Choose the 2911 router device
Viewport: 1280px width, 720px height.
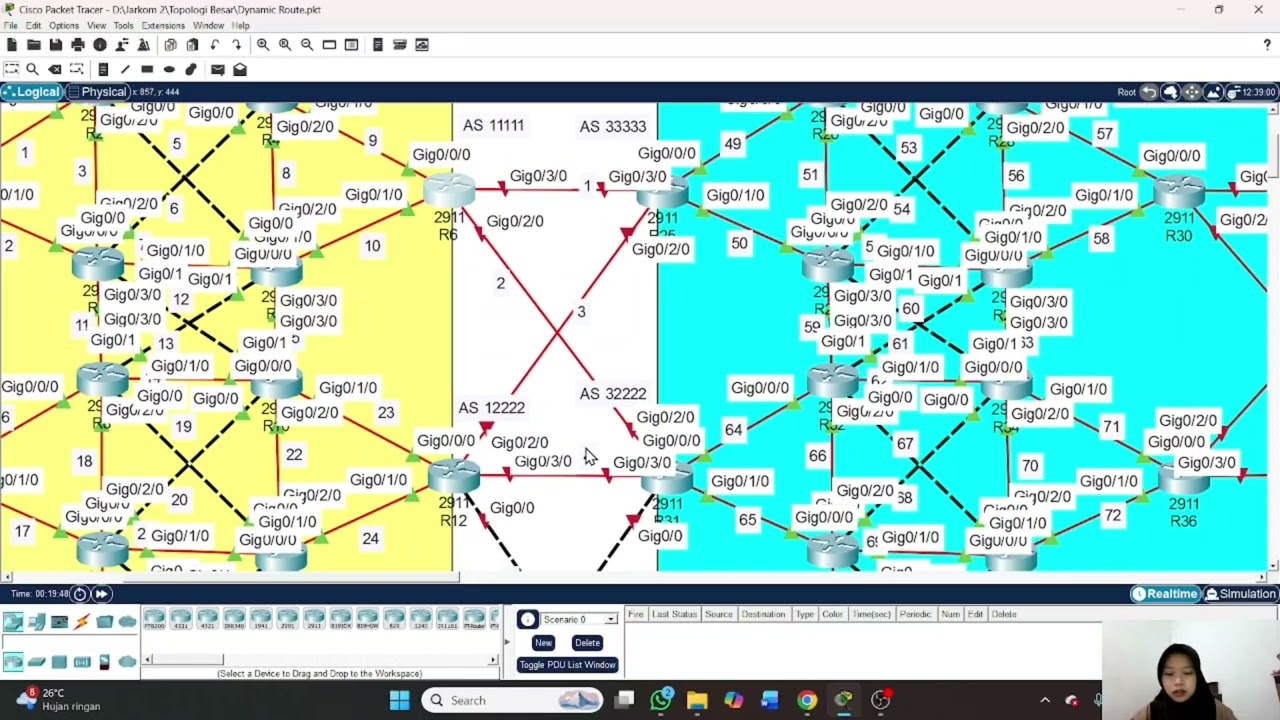[x=313, y=620]
